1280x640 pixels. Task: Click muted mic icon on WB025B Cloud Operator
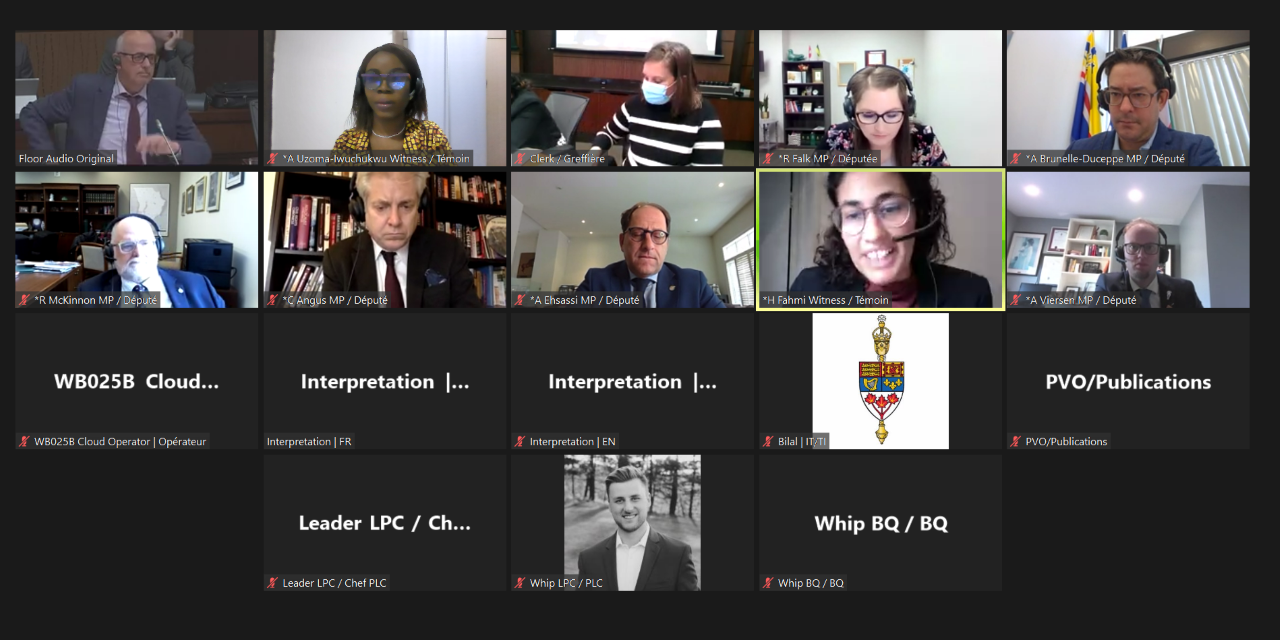click(x=24, y=442)
